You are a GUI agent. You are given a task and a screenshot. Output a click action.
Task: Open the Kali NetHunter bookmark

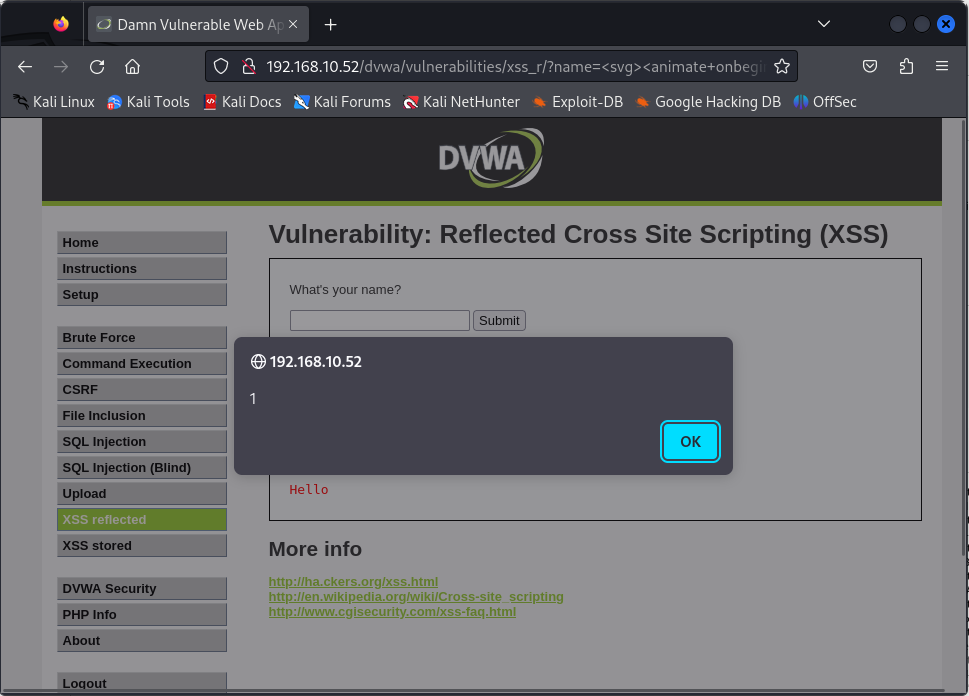(461, 102)
